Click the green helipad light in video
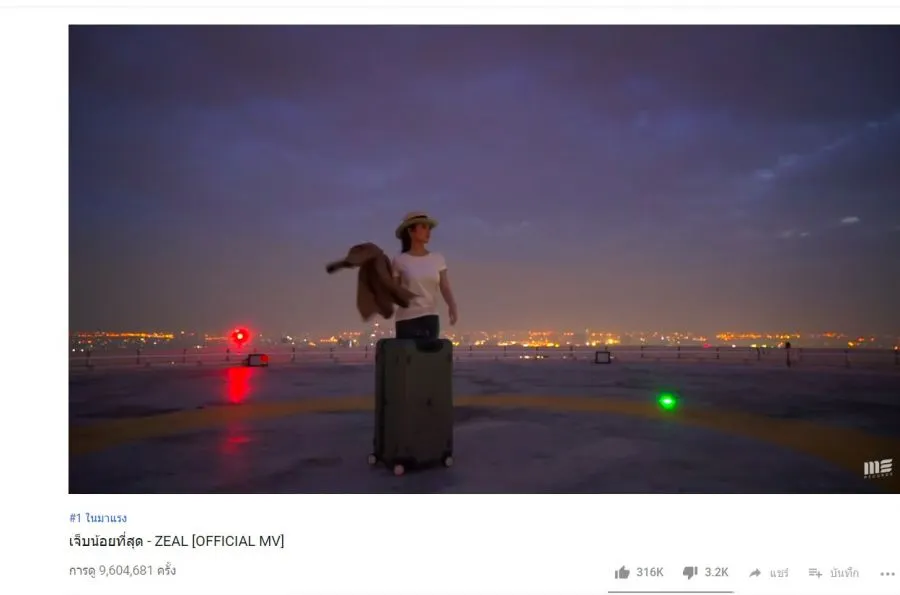Screen dimensions: 900x595 pyautogui.click(x=666, y=401)
